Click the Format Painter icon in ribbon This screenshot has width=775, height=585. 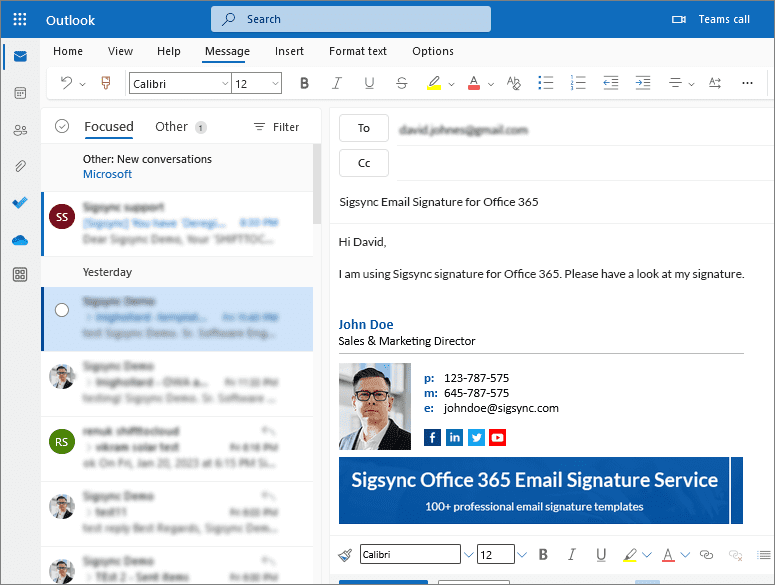(x=105, y=83)
